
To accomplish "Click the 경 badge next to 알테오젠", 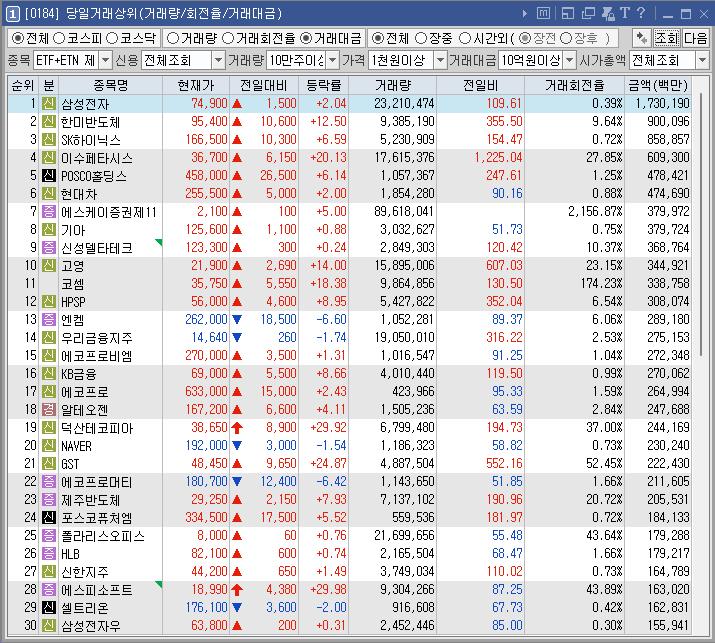I will pos(49,410).
